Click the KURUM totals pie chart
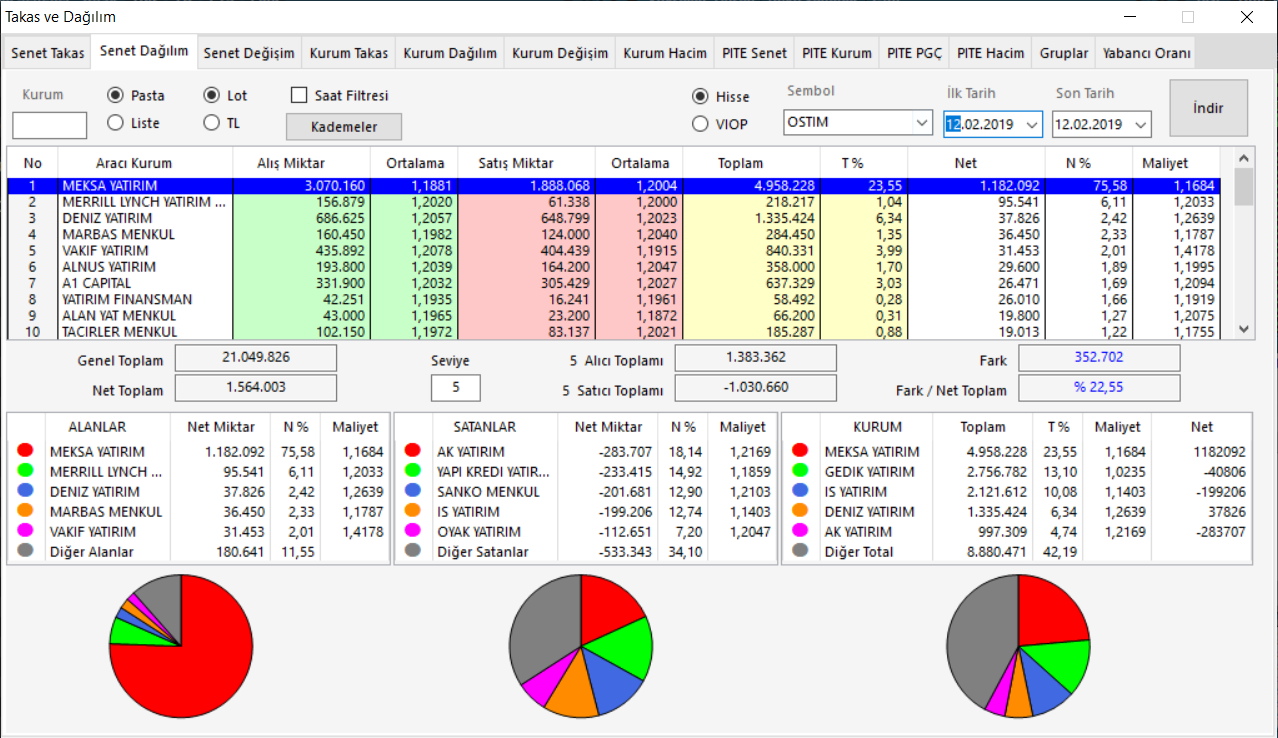 (x=1018, y=646)
